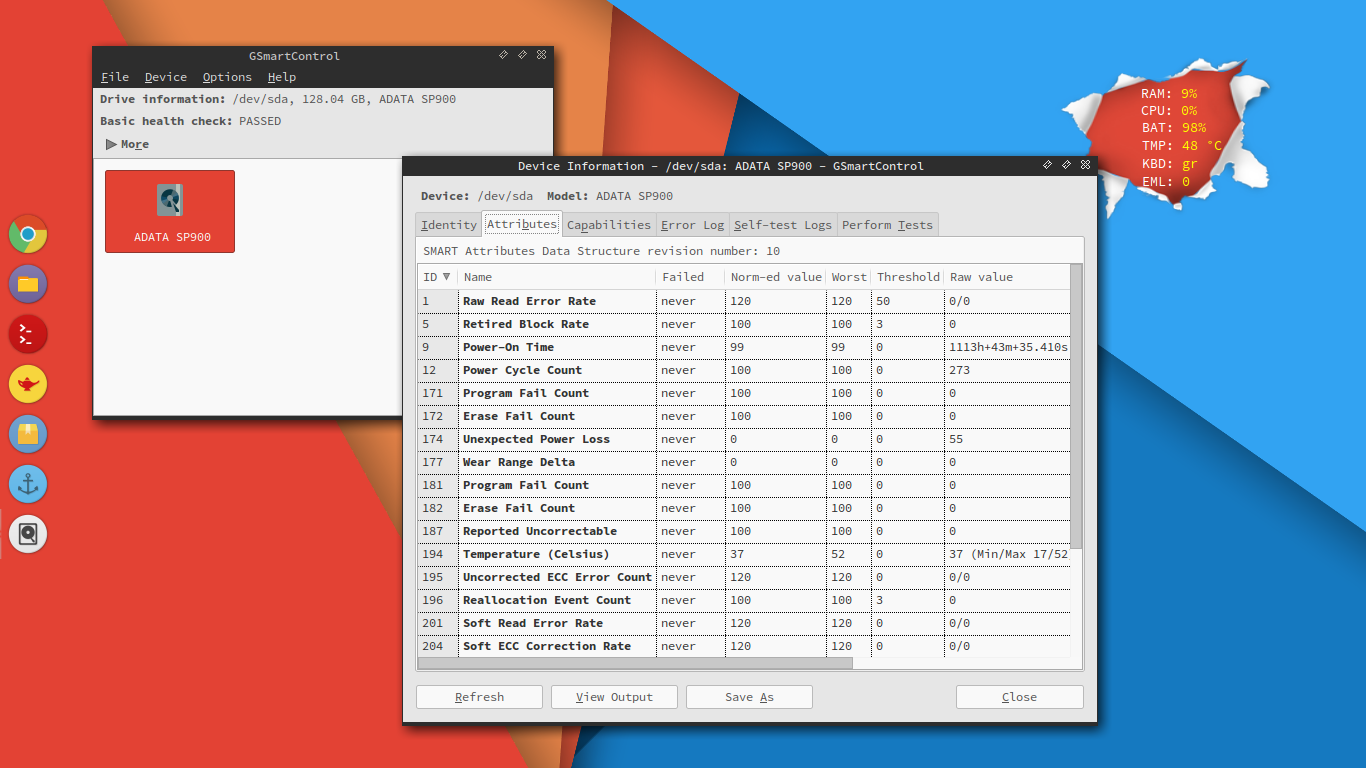Click Erase Fail Count row with ID 172
Image resolution: width=1366 pixels, height=768 pixels.
pos(744,416)
